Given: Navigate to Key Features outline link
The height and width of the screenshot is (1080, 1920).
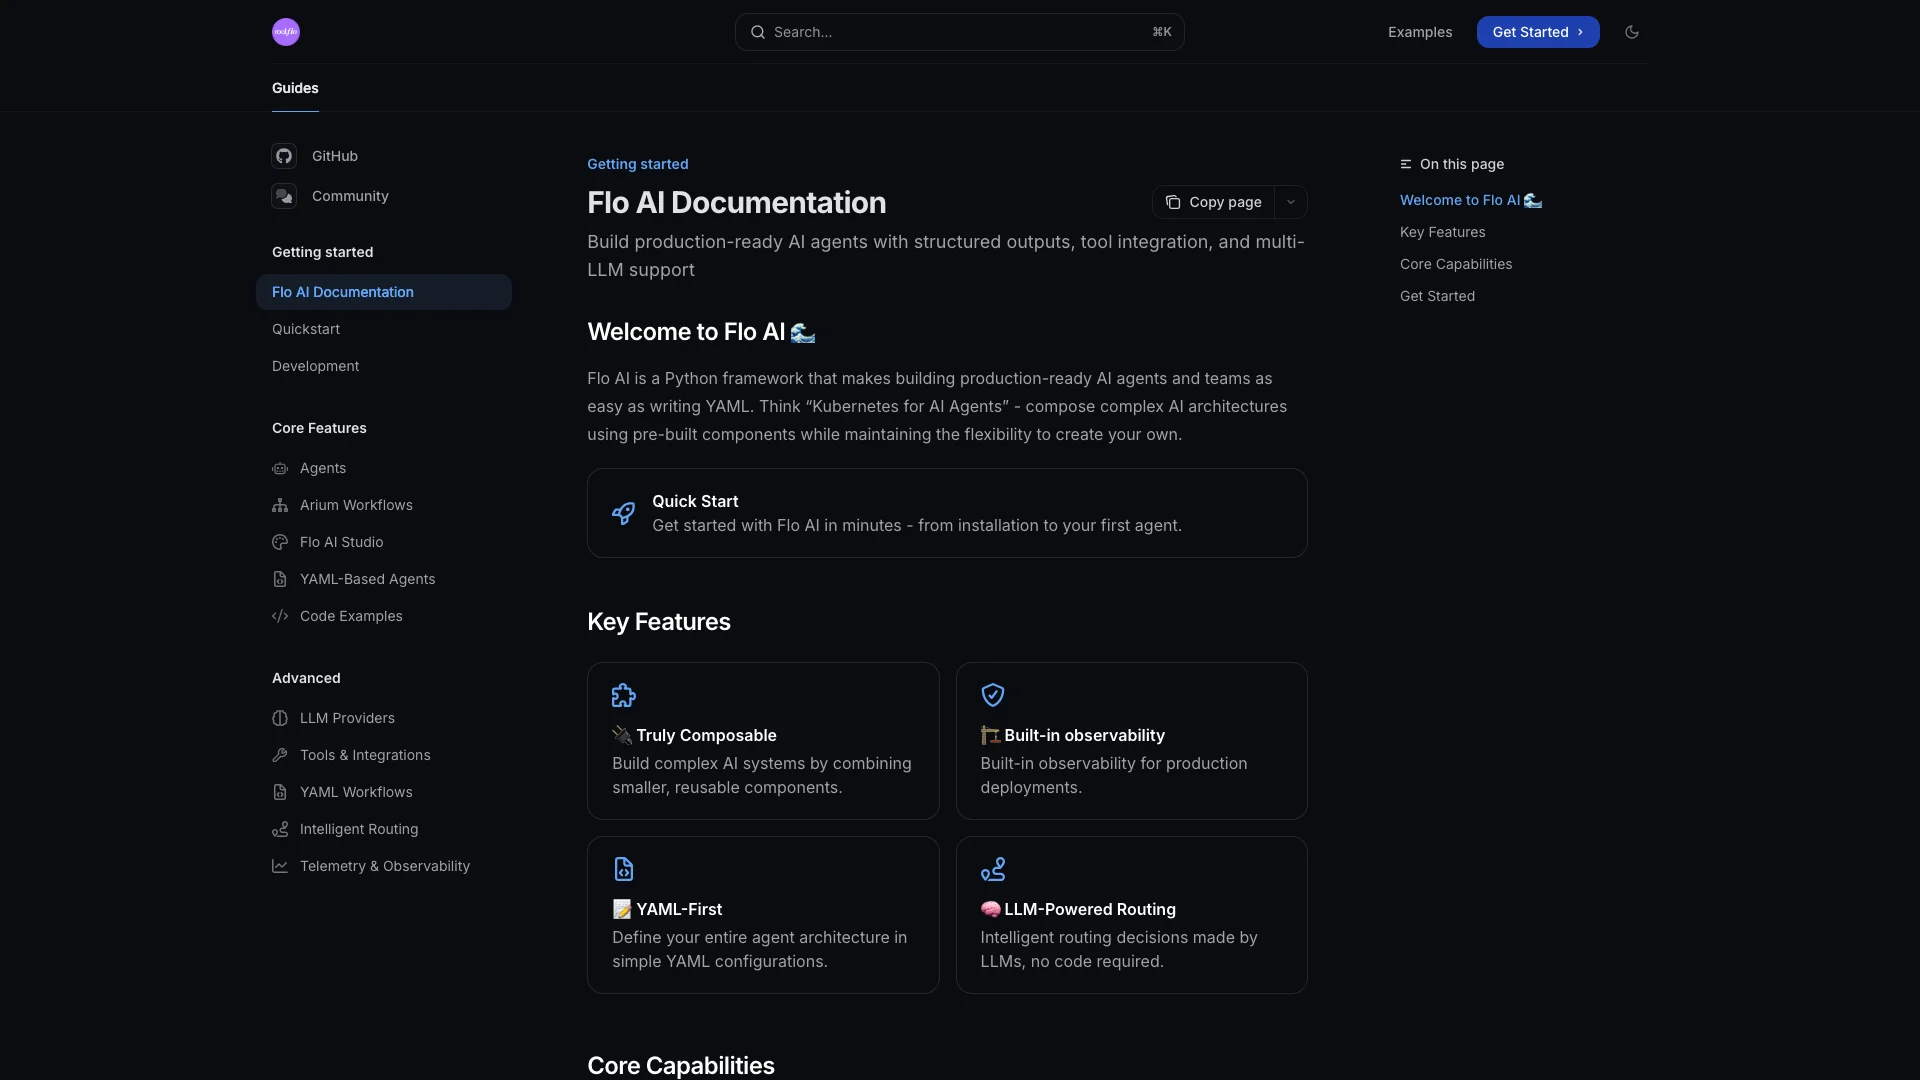Looking at the screenshot, I should coord(1442,232).
